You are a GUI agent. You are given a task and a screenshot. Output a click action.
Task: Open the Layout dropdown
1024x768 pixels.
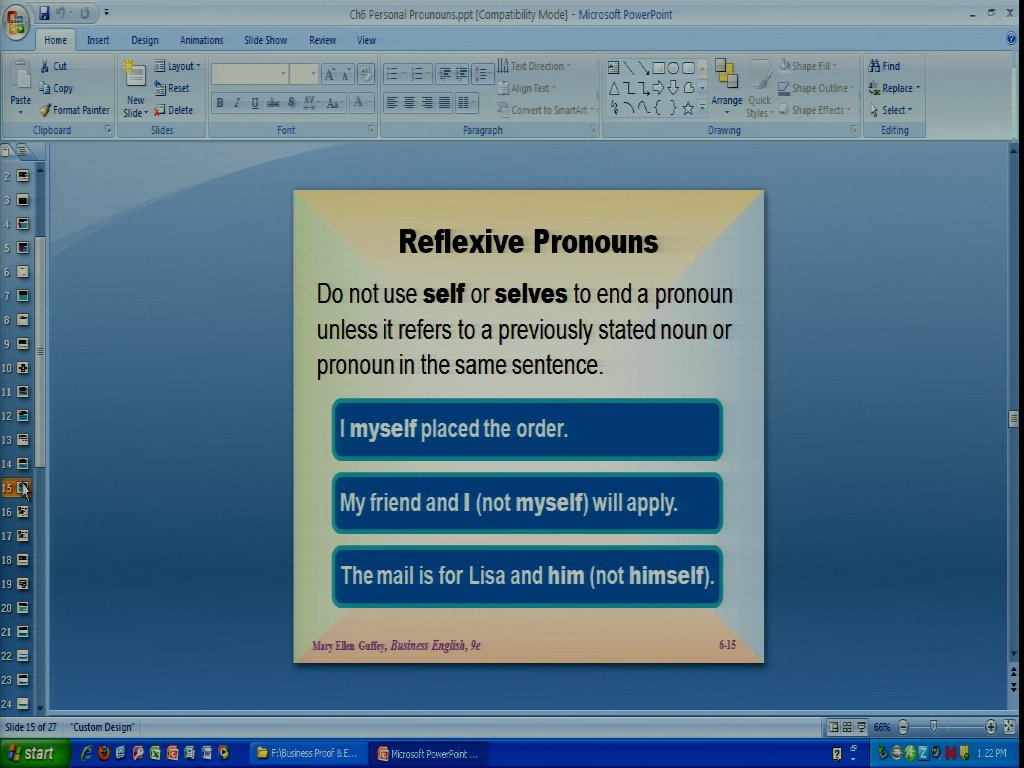pyautogui.click(x=178, y=66)
